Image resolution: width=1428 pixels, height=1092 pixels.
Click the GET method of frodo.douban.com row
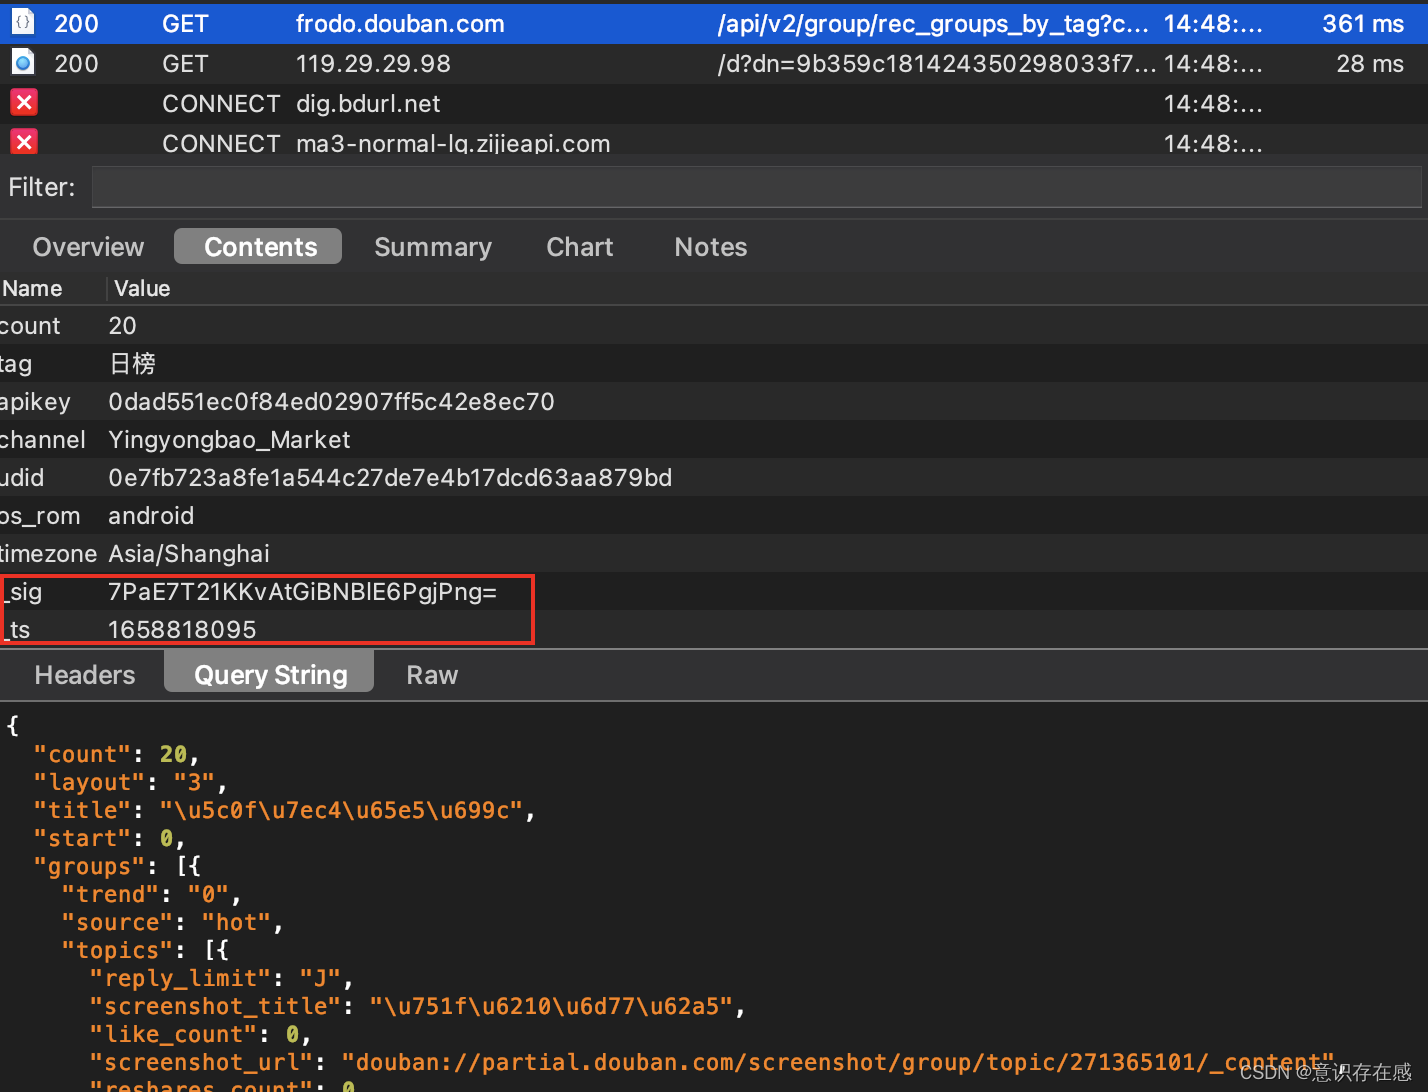pos(185,23)
